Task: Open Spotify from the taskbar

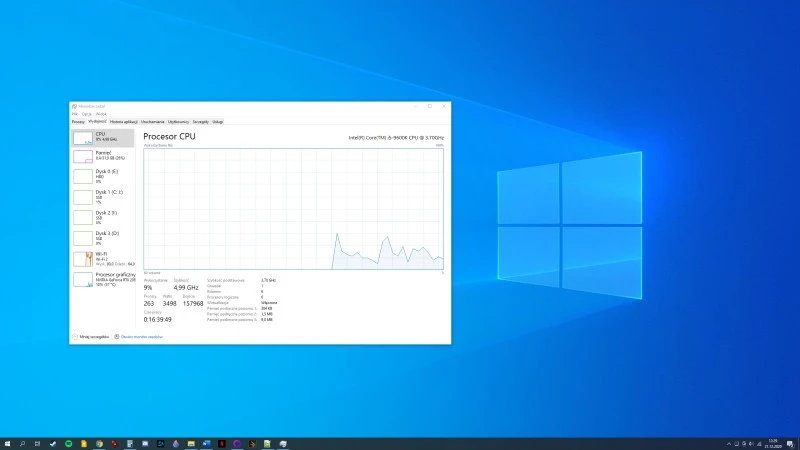Action: [x=68, y=444]
